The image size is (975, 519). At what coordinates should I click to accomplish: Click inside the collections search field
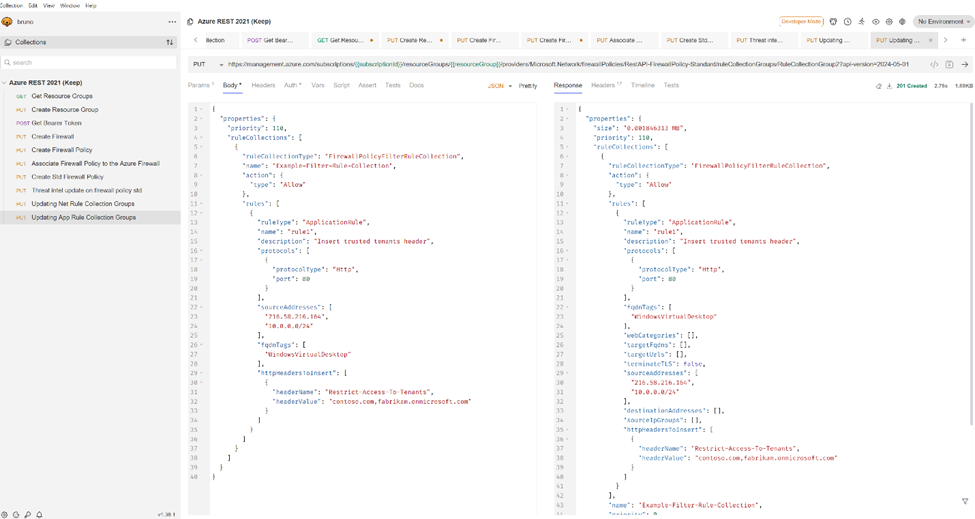90,62
